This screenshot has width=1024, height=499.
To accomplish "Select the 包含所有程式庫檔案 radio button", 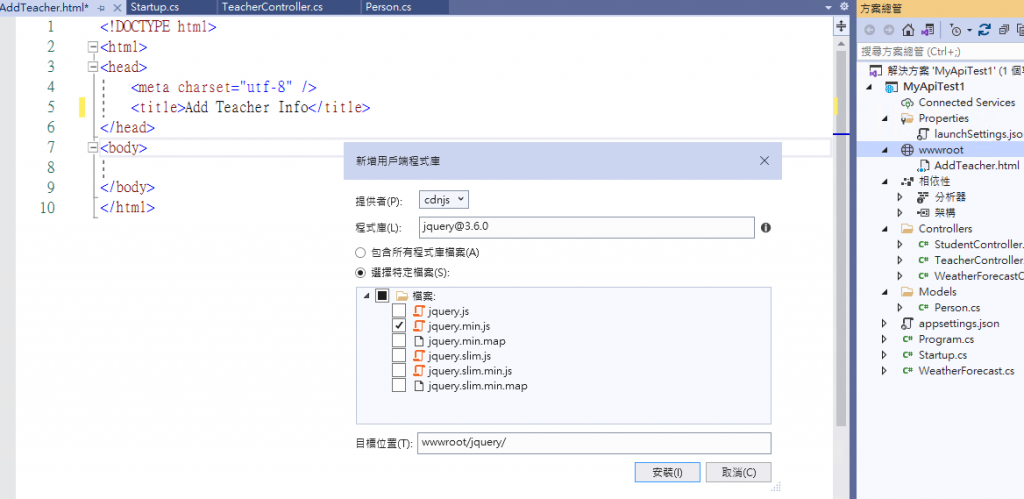I will click(x=360, y=252).
